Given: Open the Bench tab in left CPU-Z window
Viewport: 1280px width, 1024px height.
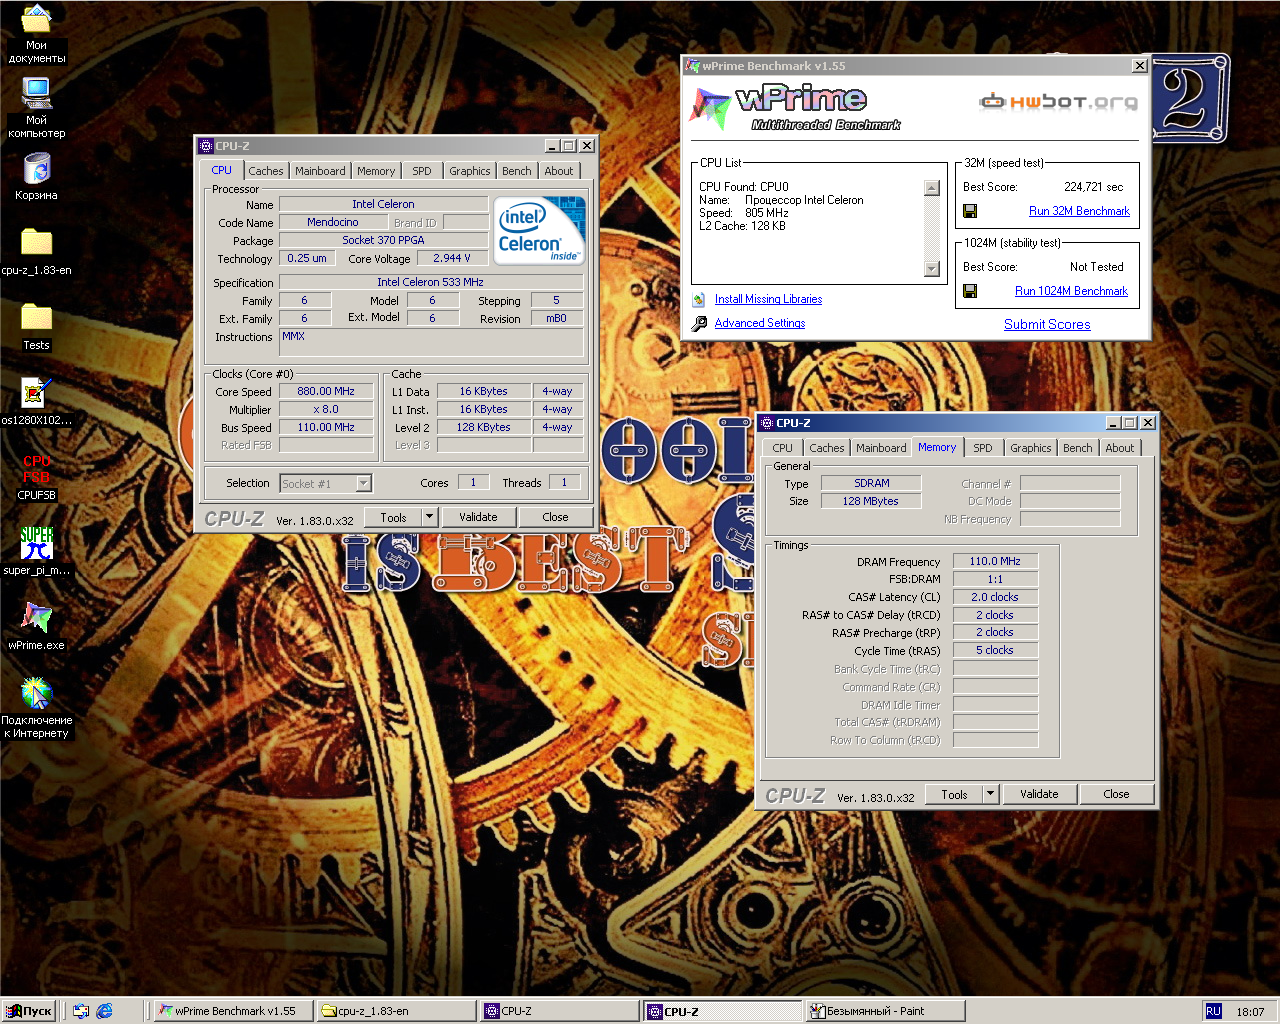Looking at the screenshot, I should (x=517, y=171).
